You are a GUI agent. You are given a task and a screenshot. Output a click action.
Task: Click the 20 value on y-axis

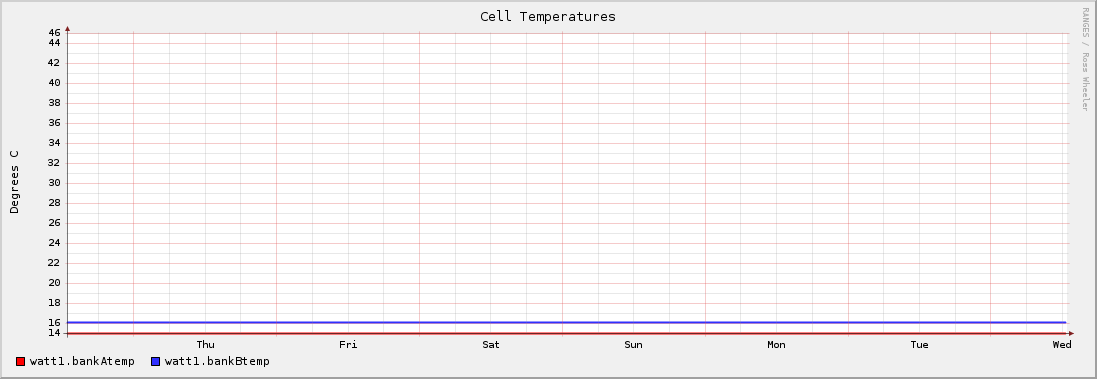[x=55, y=283]
